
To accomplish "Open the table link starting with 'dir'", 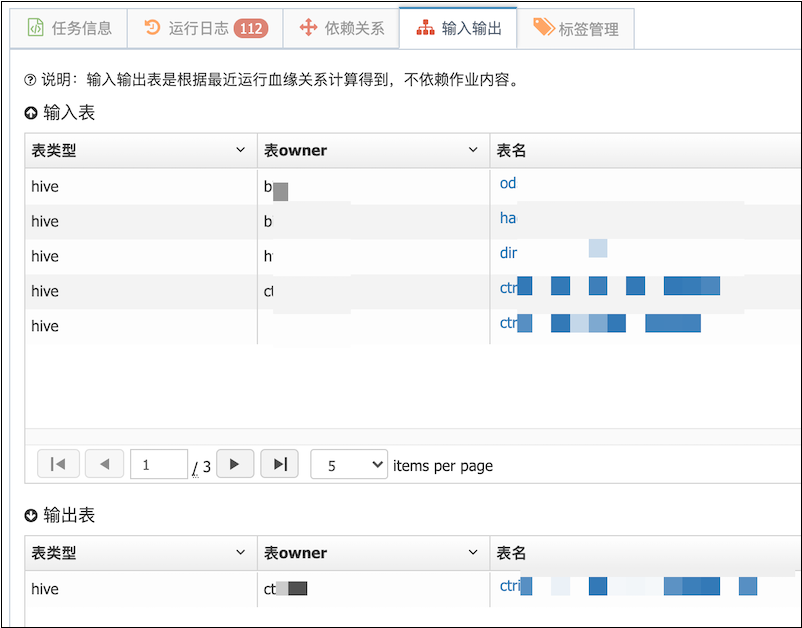I will (x=508, y=253).
